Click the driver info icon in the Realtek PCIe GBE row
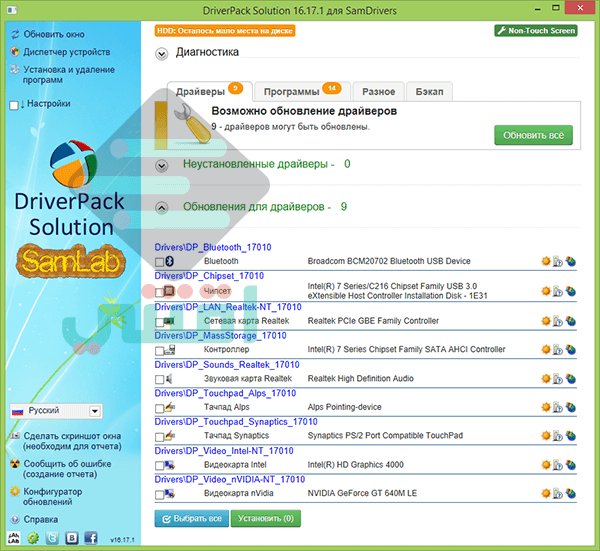 558,321
